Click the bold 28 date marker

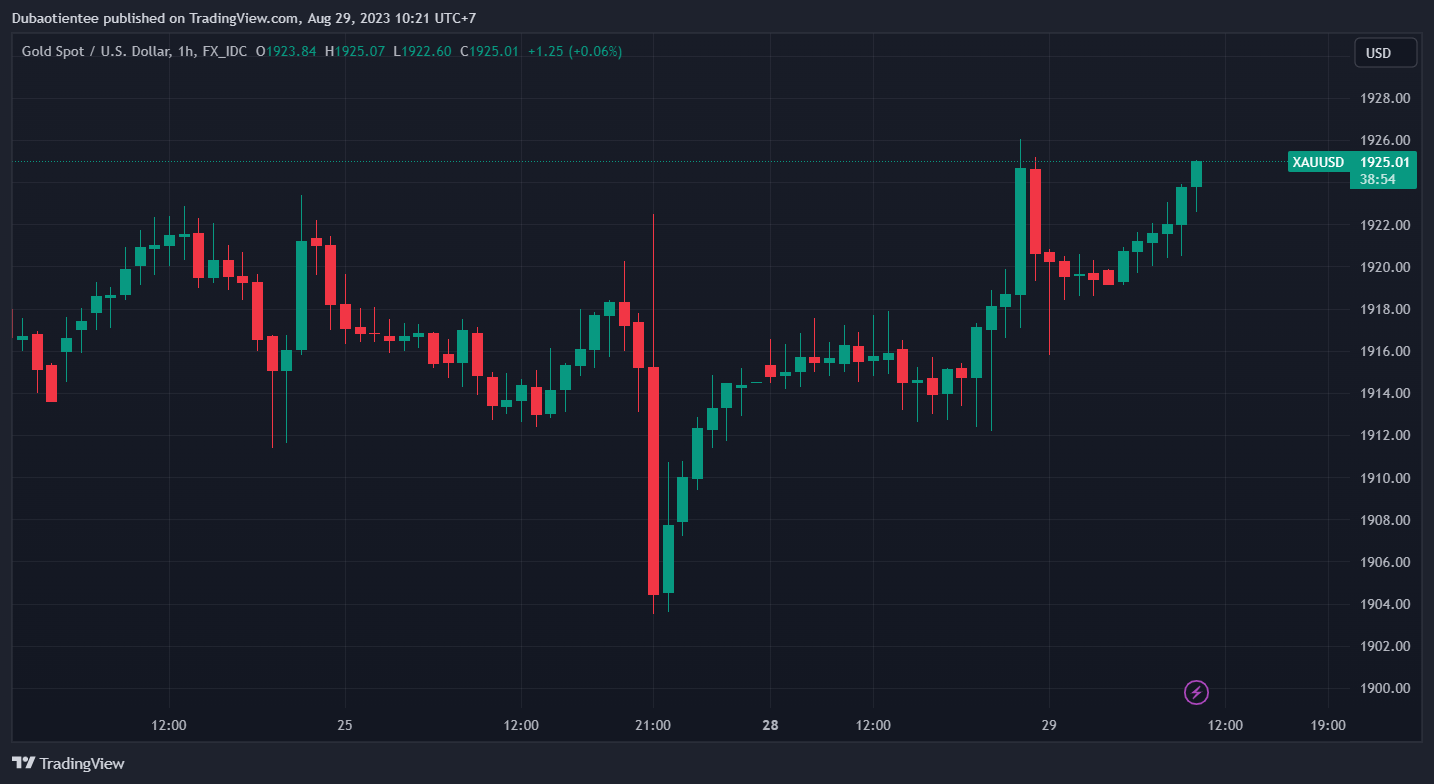pos(770,725)
